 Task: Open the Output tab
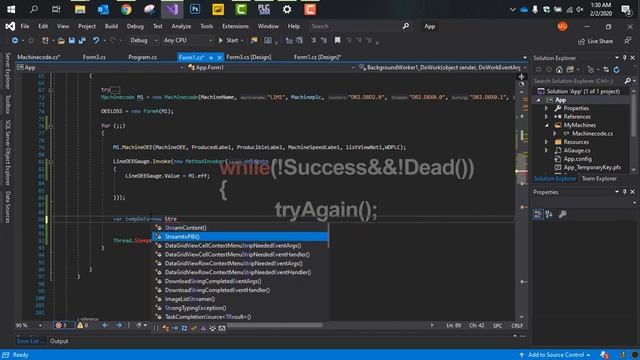tap(59, 341)
